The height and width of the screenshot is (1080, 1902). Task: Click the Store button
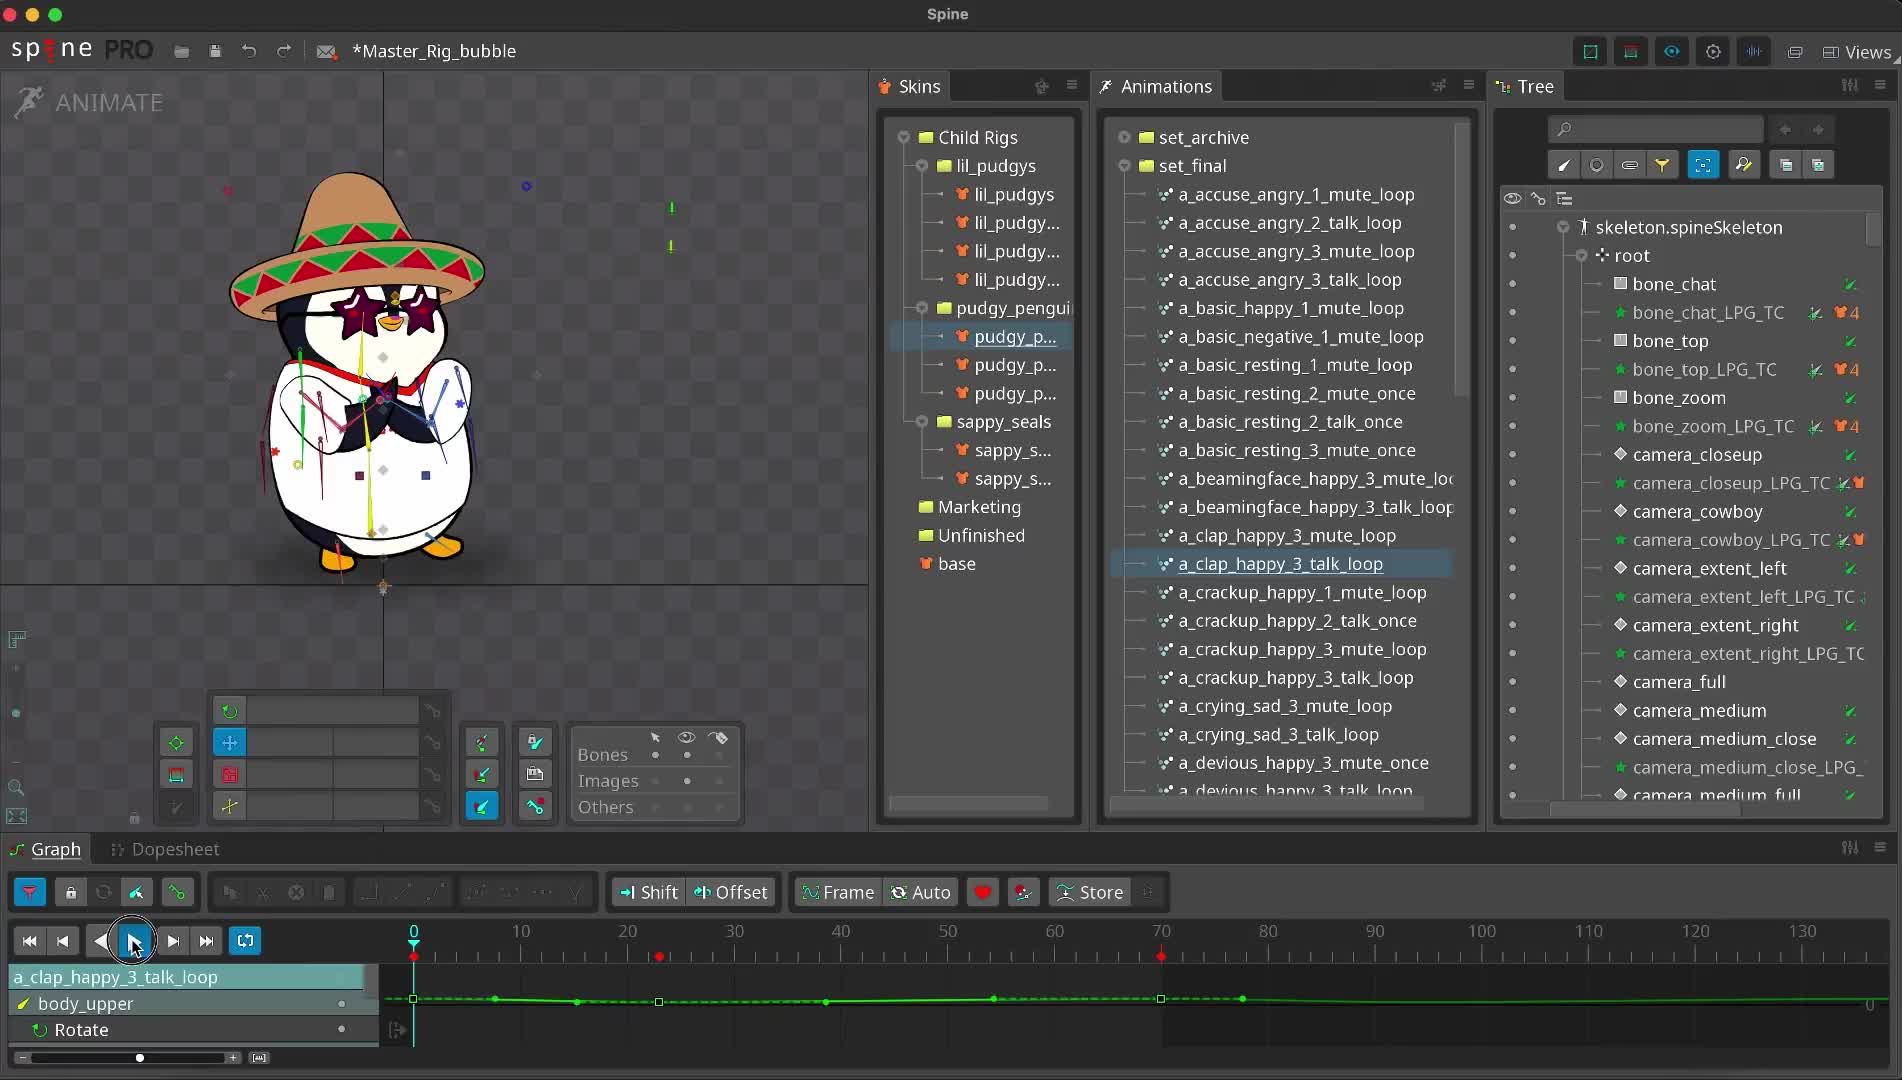(1090, 892)
